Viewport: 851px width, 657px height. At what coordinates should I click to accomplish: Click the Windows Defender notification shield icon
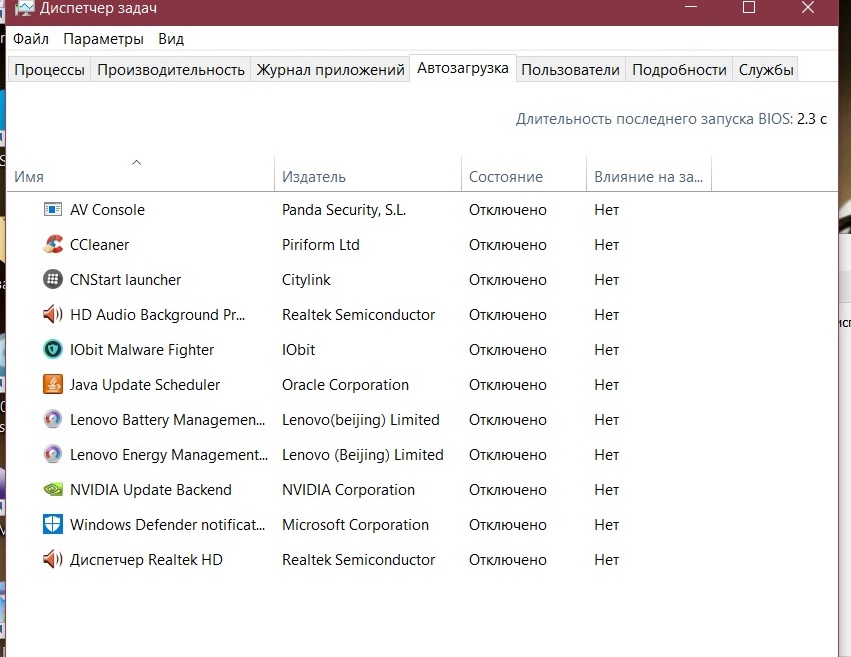coord(53,525)
